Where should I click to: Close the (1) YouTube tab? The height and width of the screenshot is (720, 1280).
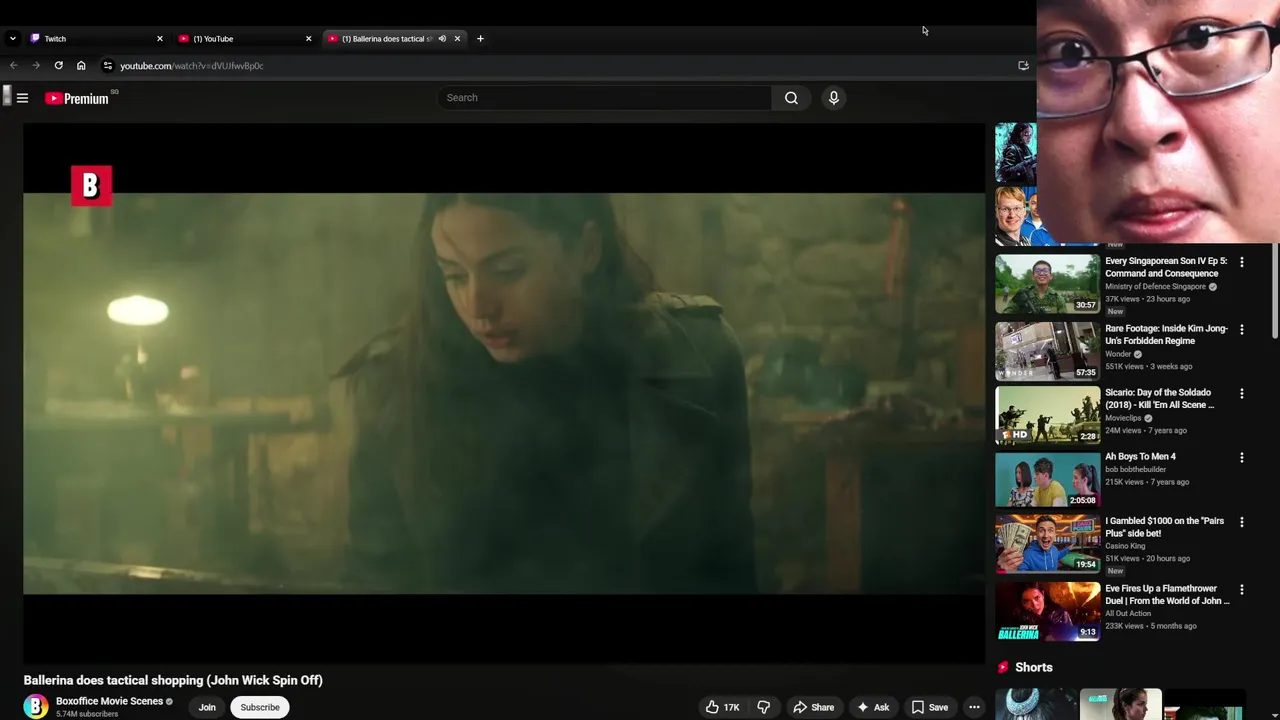pos(308,39)
